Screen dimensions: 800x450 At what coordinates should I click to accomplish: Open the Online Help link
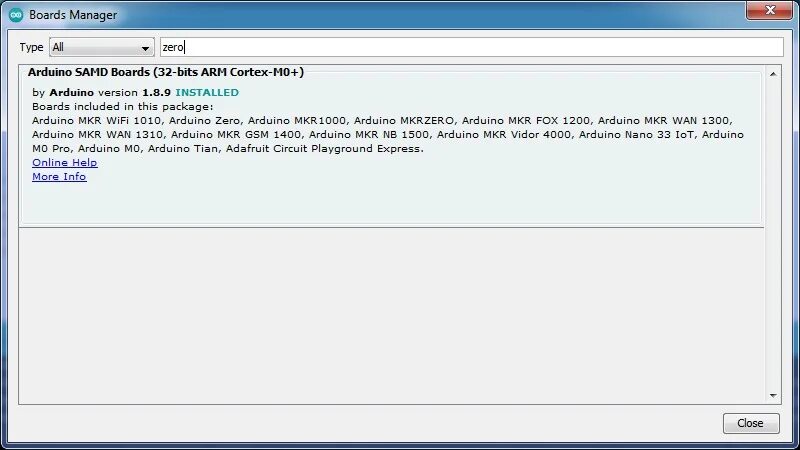click(x=64, y=162)
